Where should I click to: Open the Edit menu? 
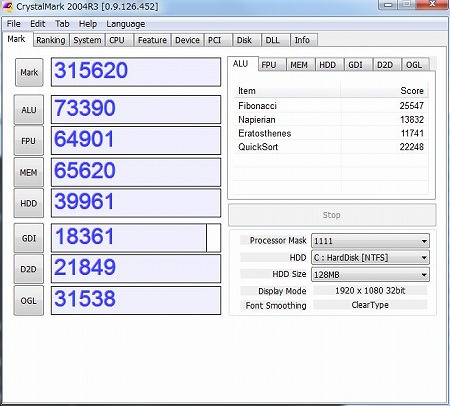37,24
